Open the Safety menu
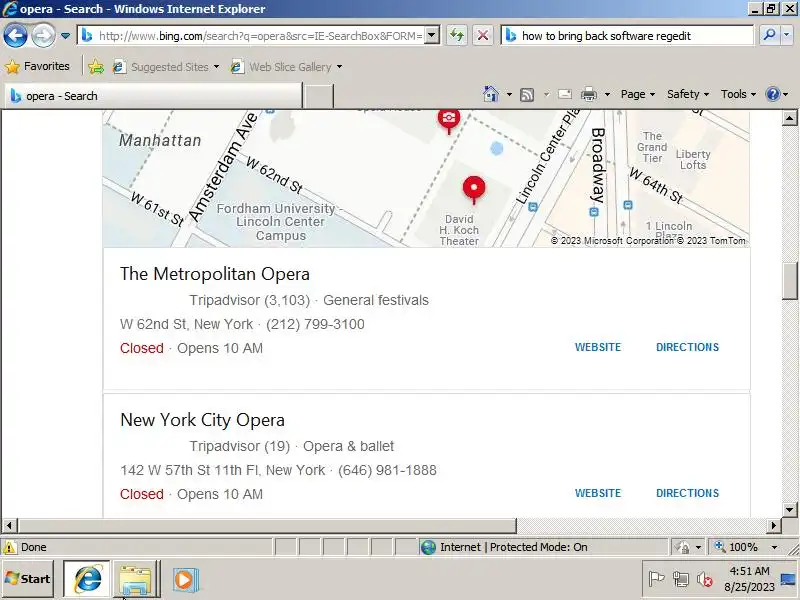Screen dimensions: 800x600 click(688, 94)
